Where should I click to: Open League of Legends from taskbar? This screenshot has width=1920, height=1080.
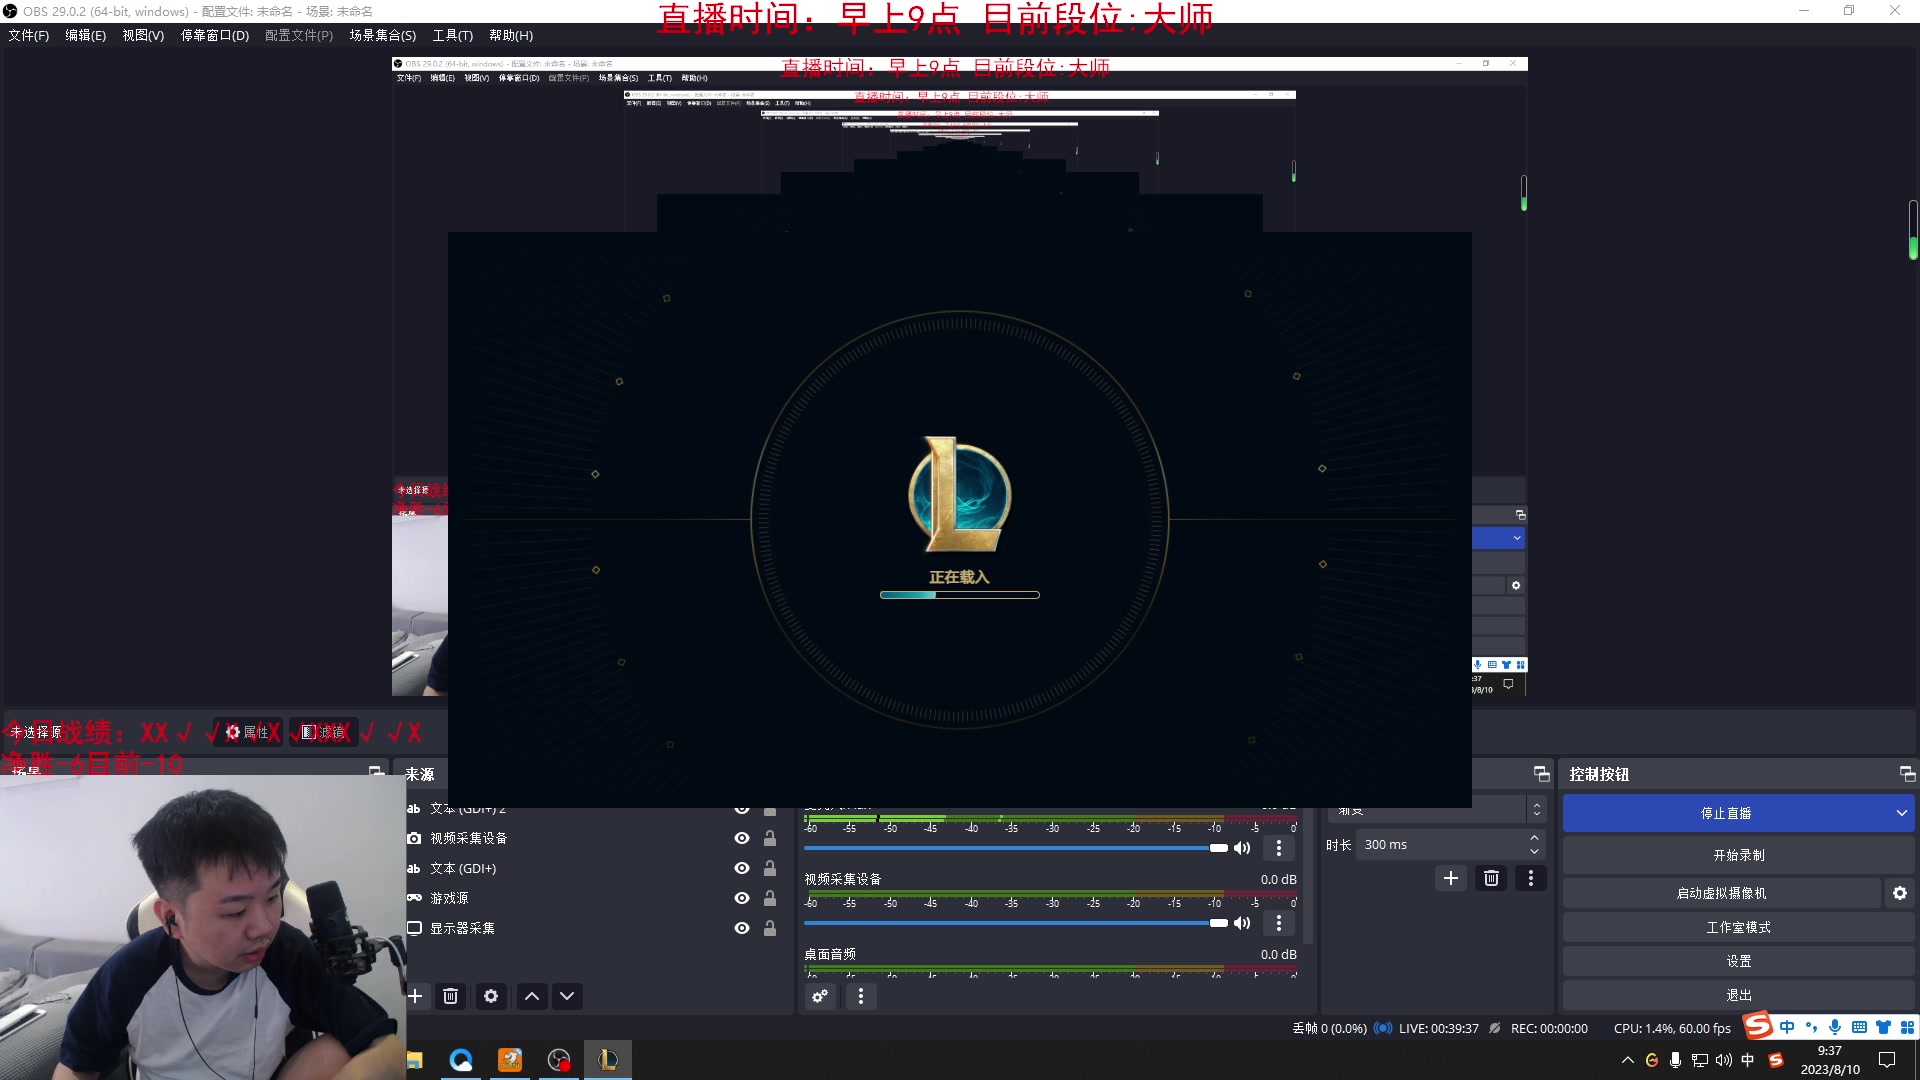tap(607, 1060)
